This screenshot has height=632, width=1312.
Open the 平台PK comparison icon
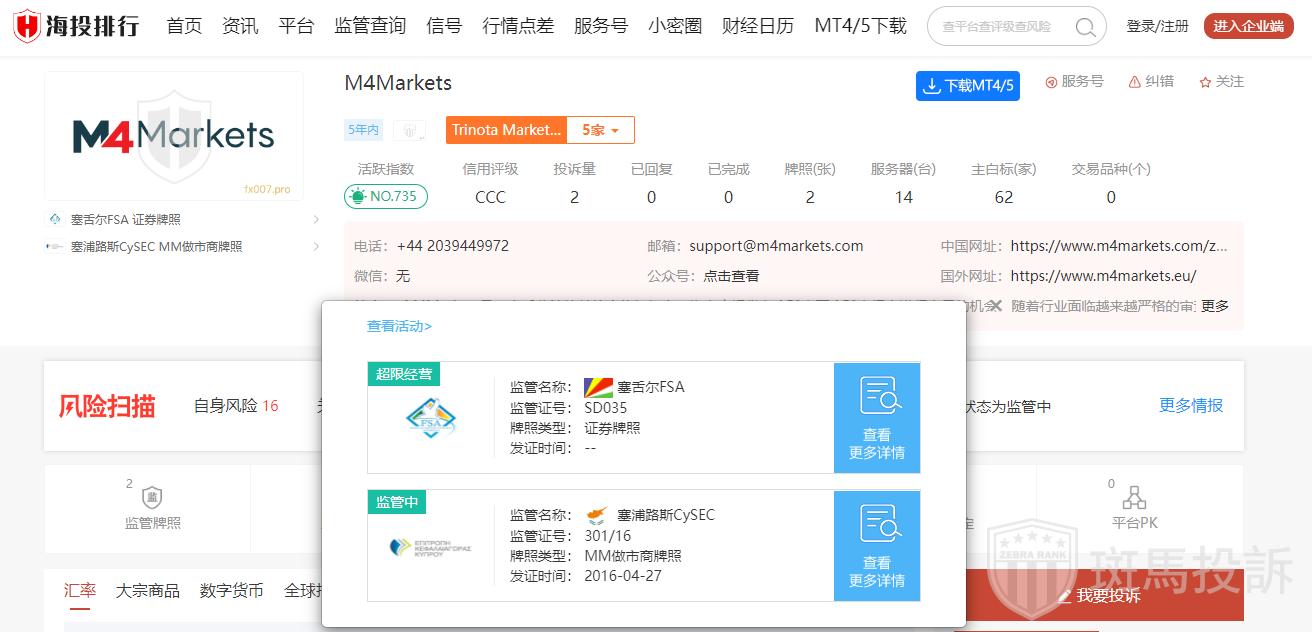(1134, 498)
